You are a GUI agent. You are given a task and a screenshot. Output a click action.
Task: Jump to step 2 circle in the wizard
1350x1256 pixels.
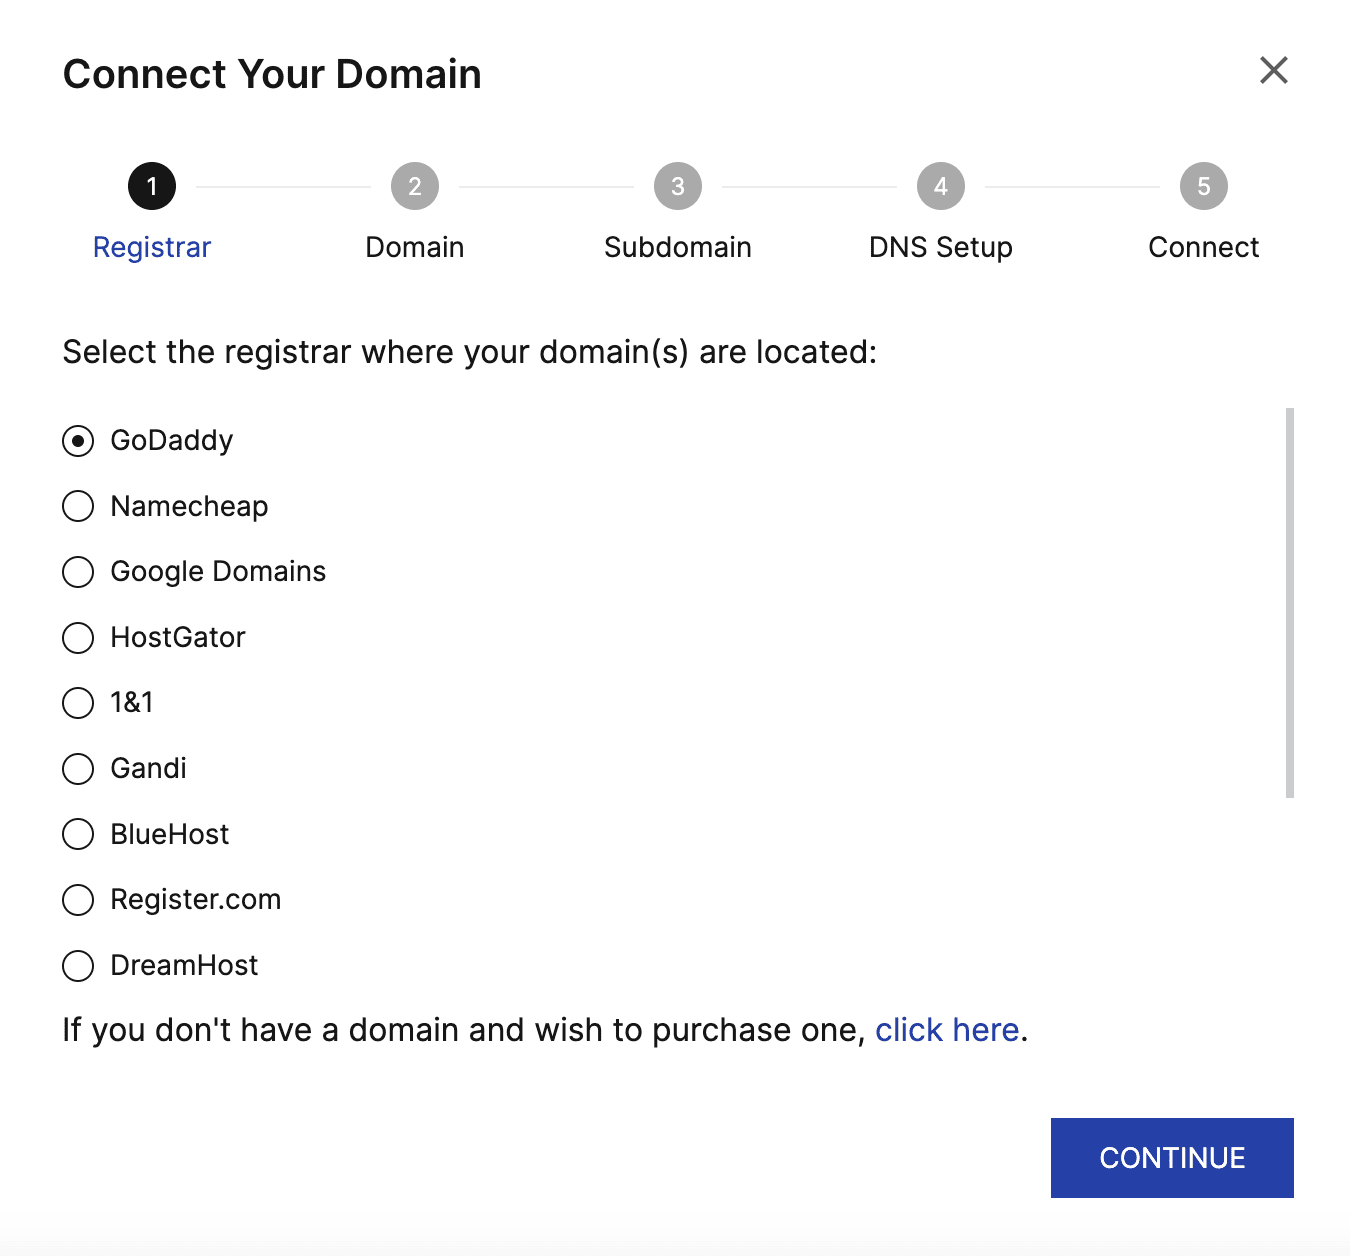[415, 186]
